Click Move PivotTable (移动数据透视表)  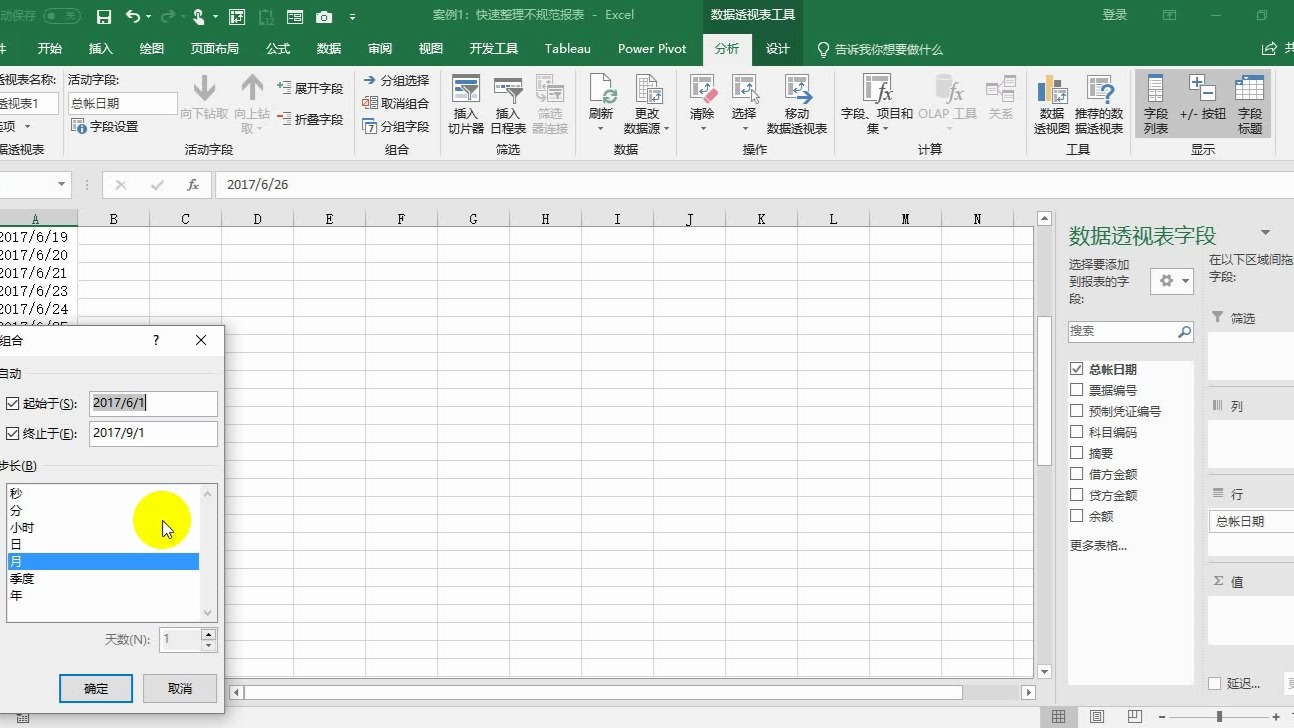[x=797, y=105]
